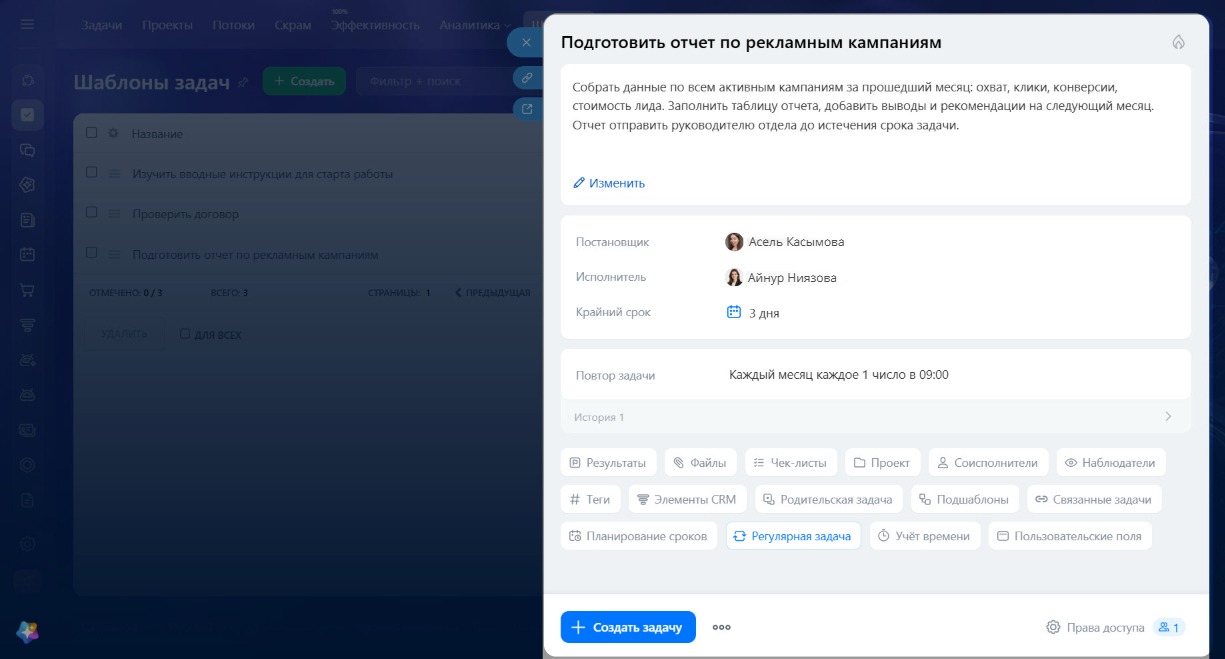Click the Права доступа gear icon
1225x659 pixels.
(1053, 627)
